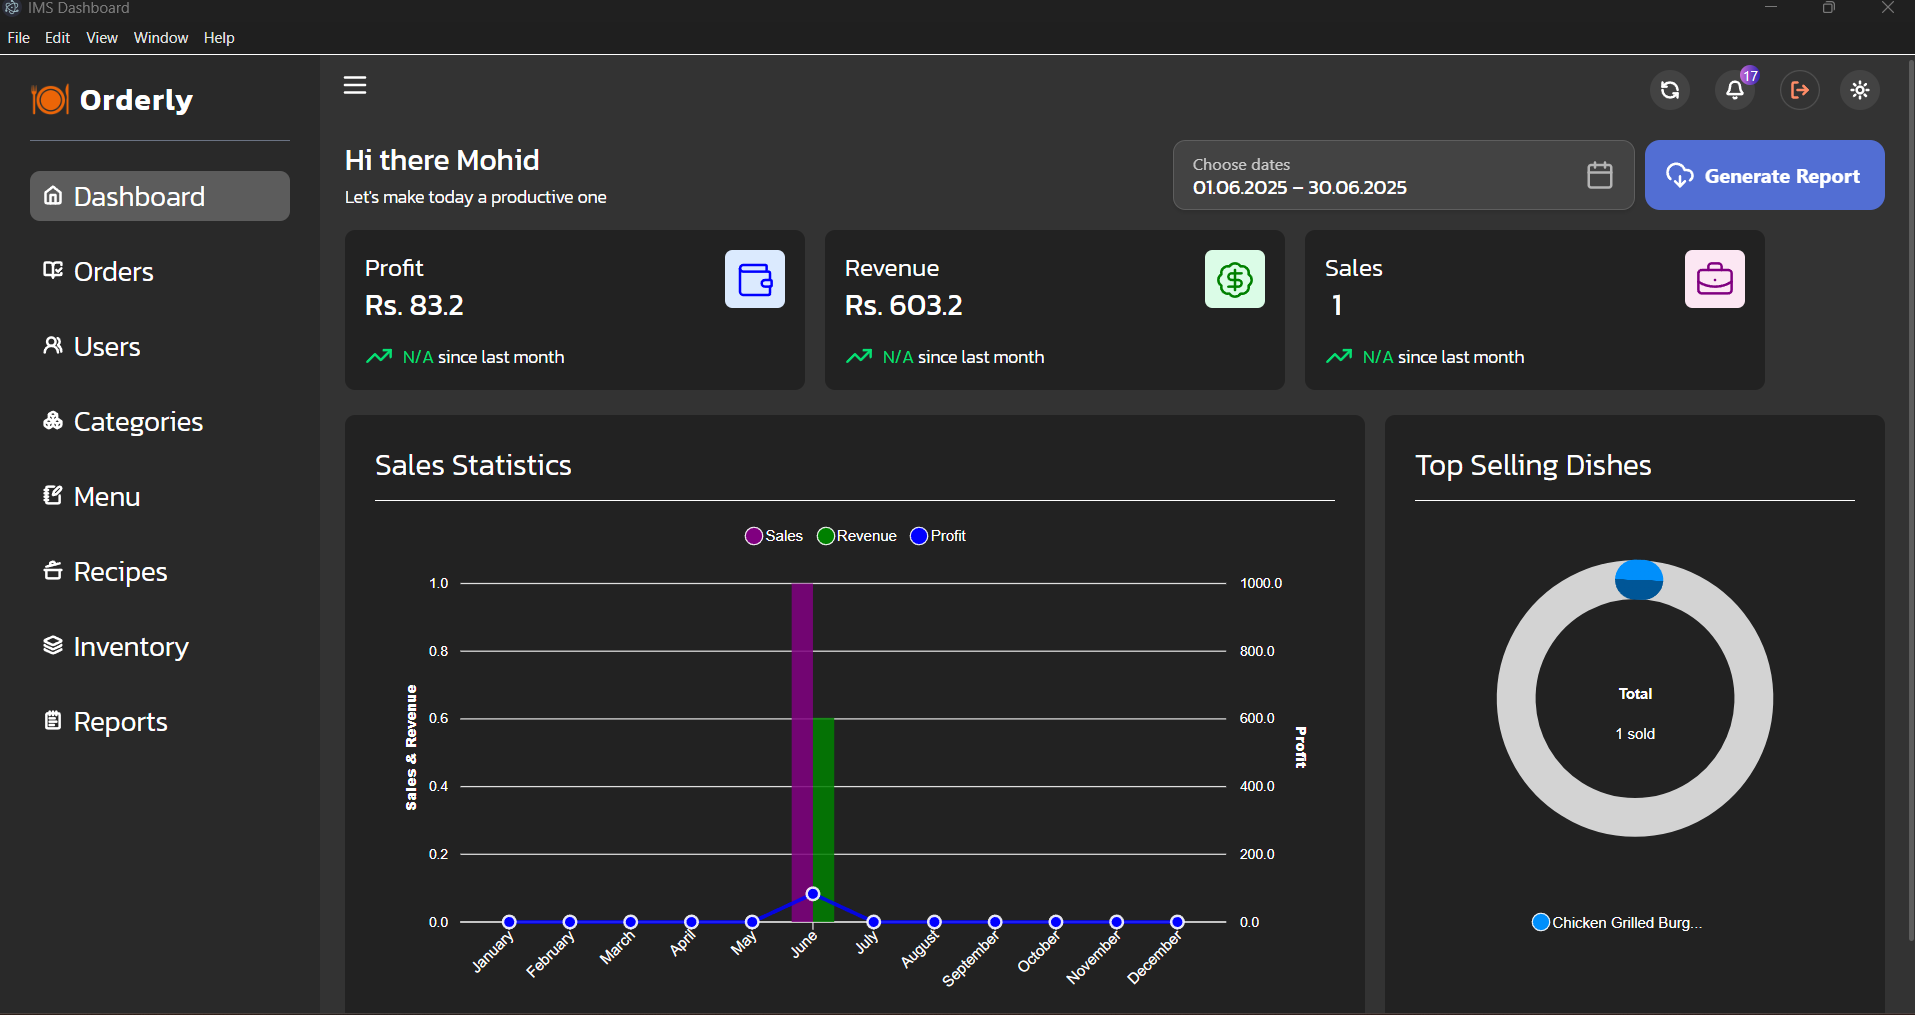Click the green June Revenue bar
The width and height of the screenshot is (1915, 1015).
pos(823,820)
